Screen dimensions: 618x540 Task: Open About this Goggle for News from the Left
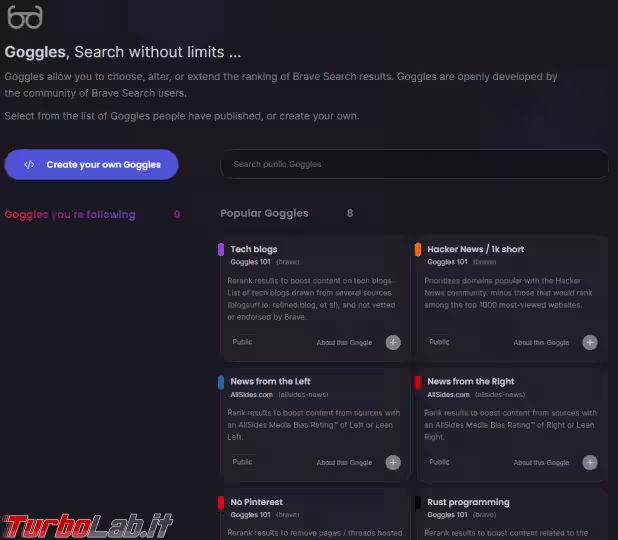(344, 462)
